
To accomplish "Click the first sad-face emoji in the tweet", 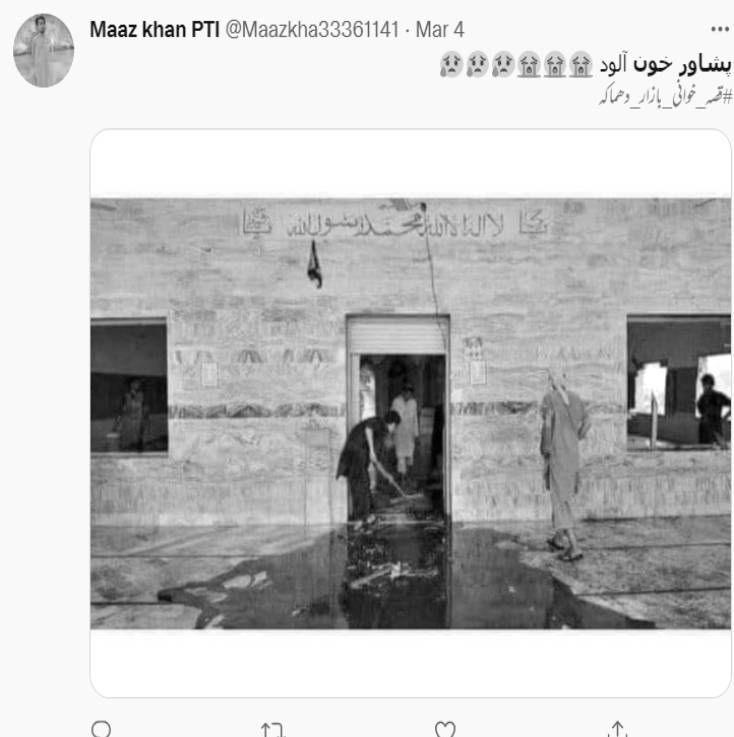I will point(452,64).
